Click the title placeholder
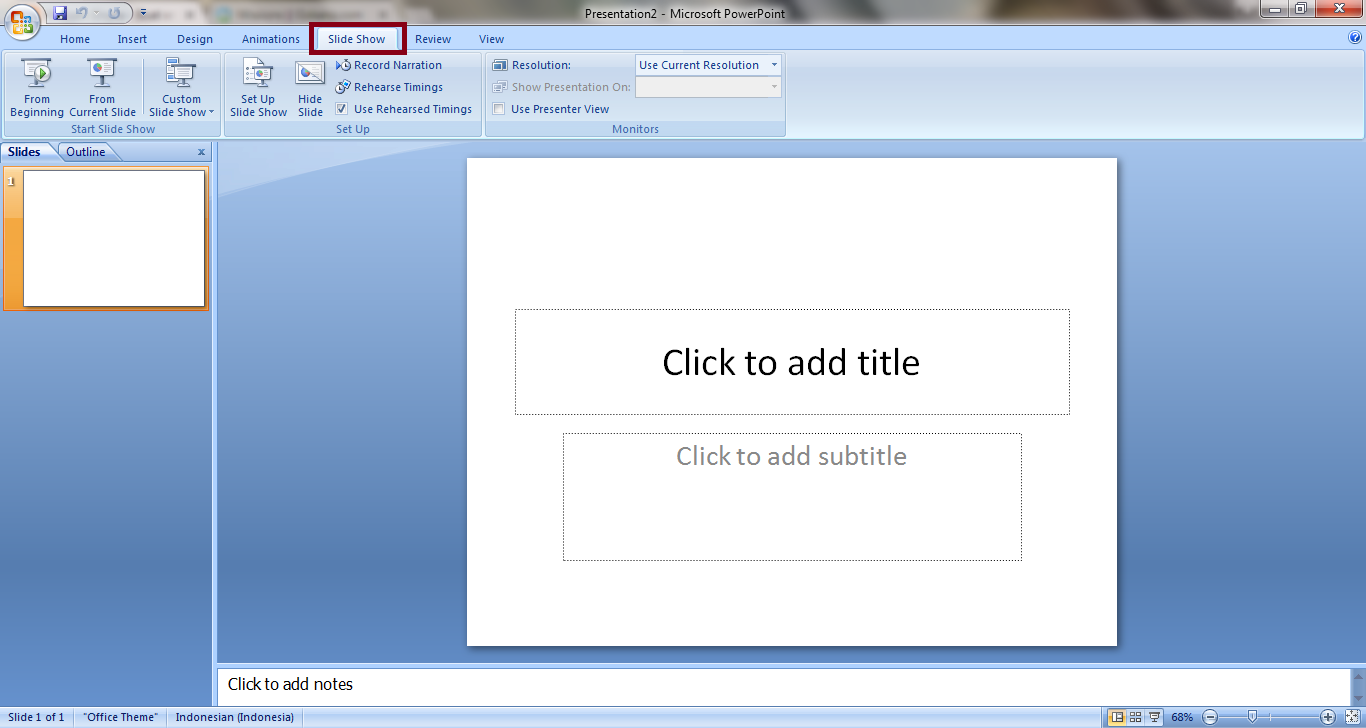This screenshot has width=1366, height=728. point(792,362)
